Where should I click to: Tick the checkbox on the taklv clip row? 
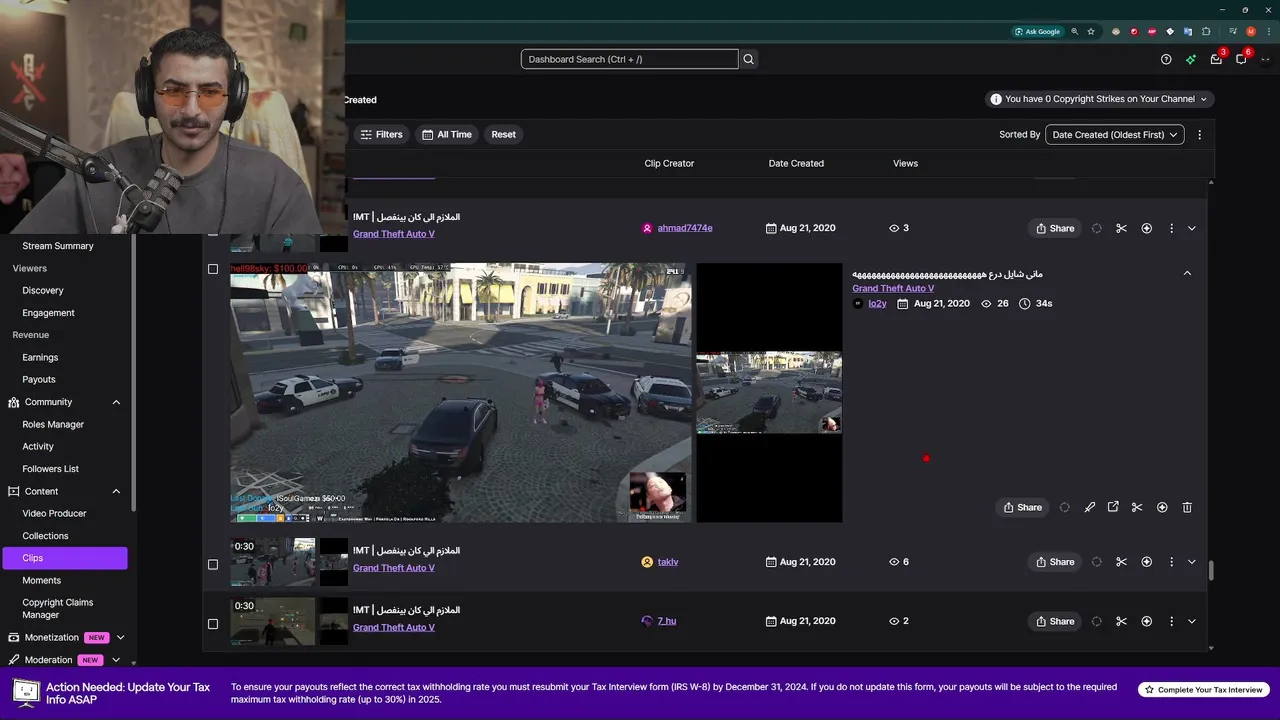[212, 564]
